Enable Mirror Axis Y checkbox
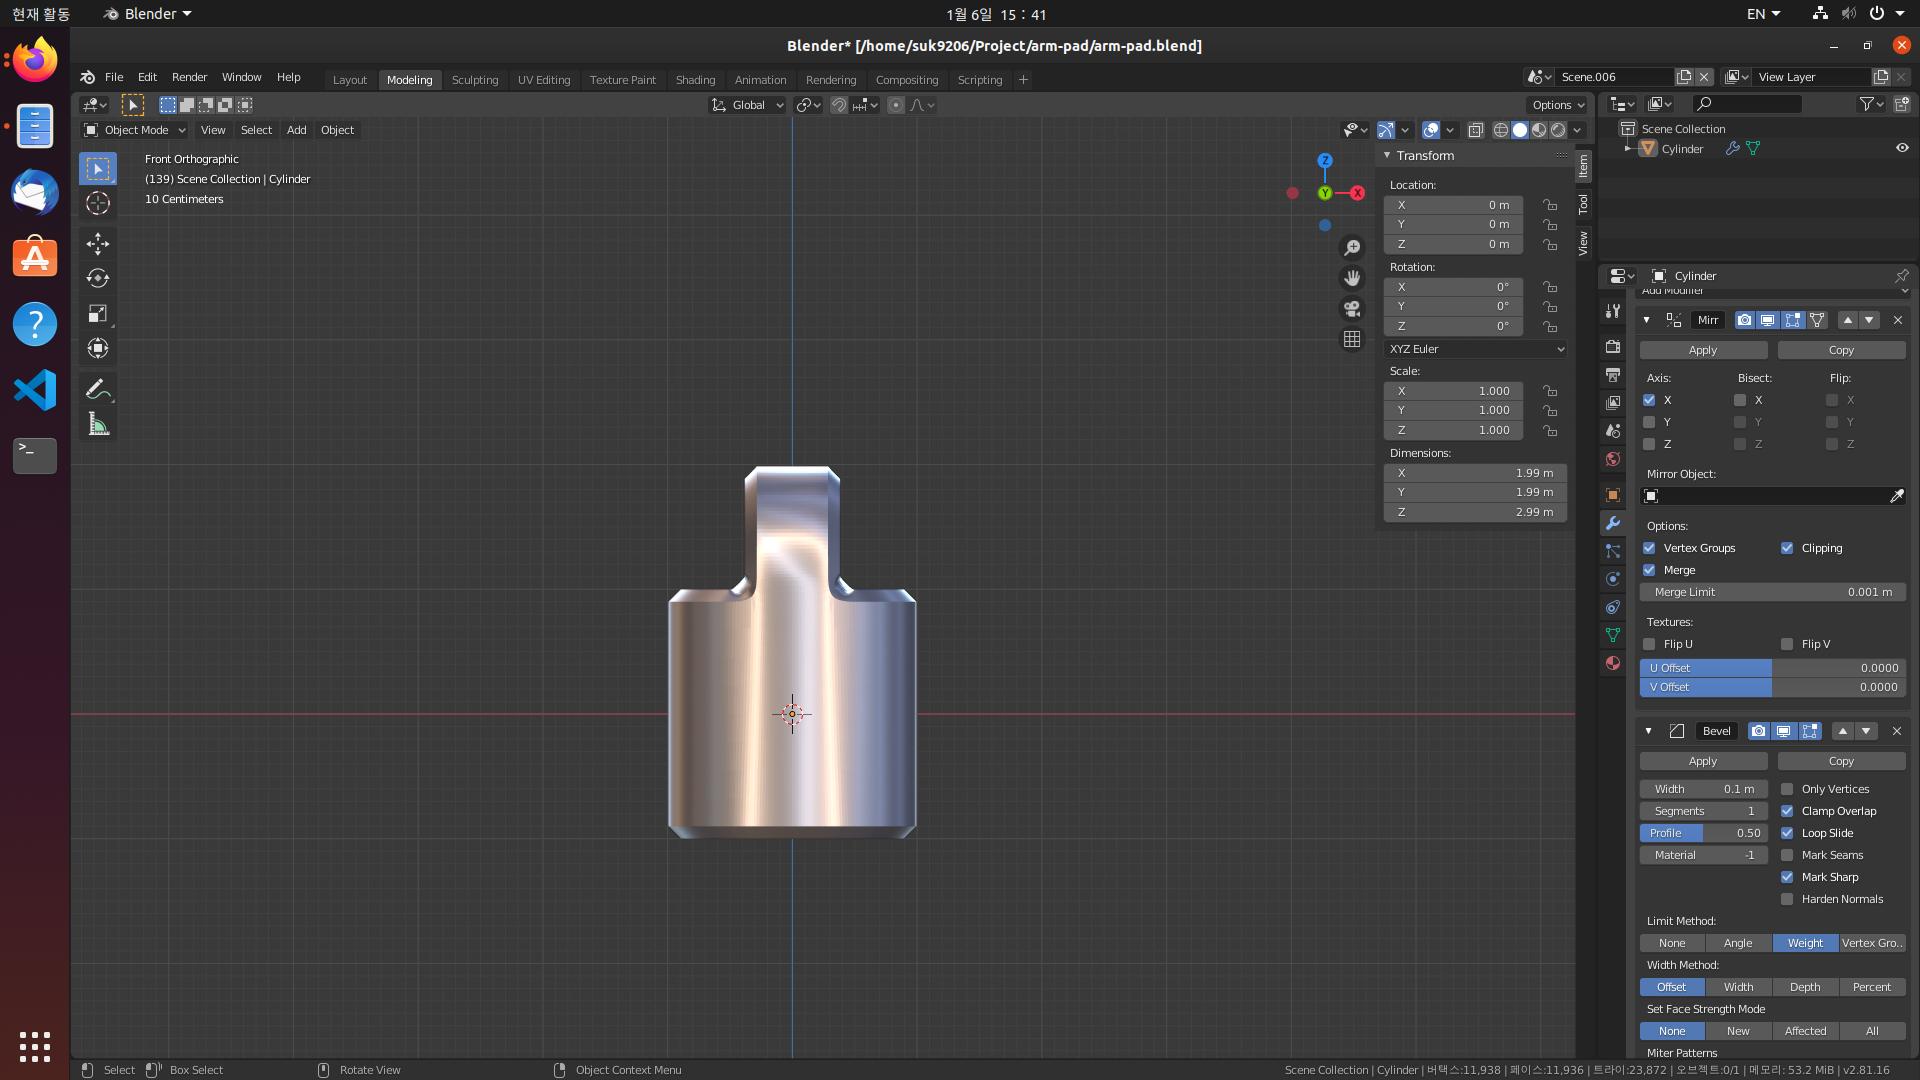This screenshot has height=1080, width=1920. [1649, 422]
